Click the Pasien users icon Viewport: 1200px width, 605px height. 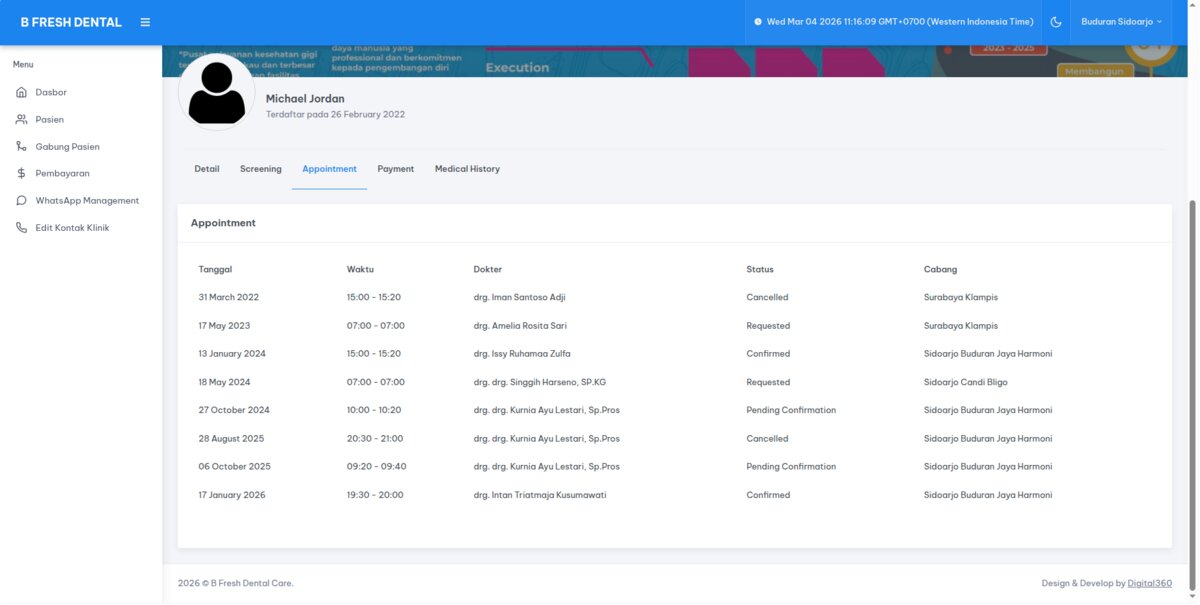pos(22,120)
